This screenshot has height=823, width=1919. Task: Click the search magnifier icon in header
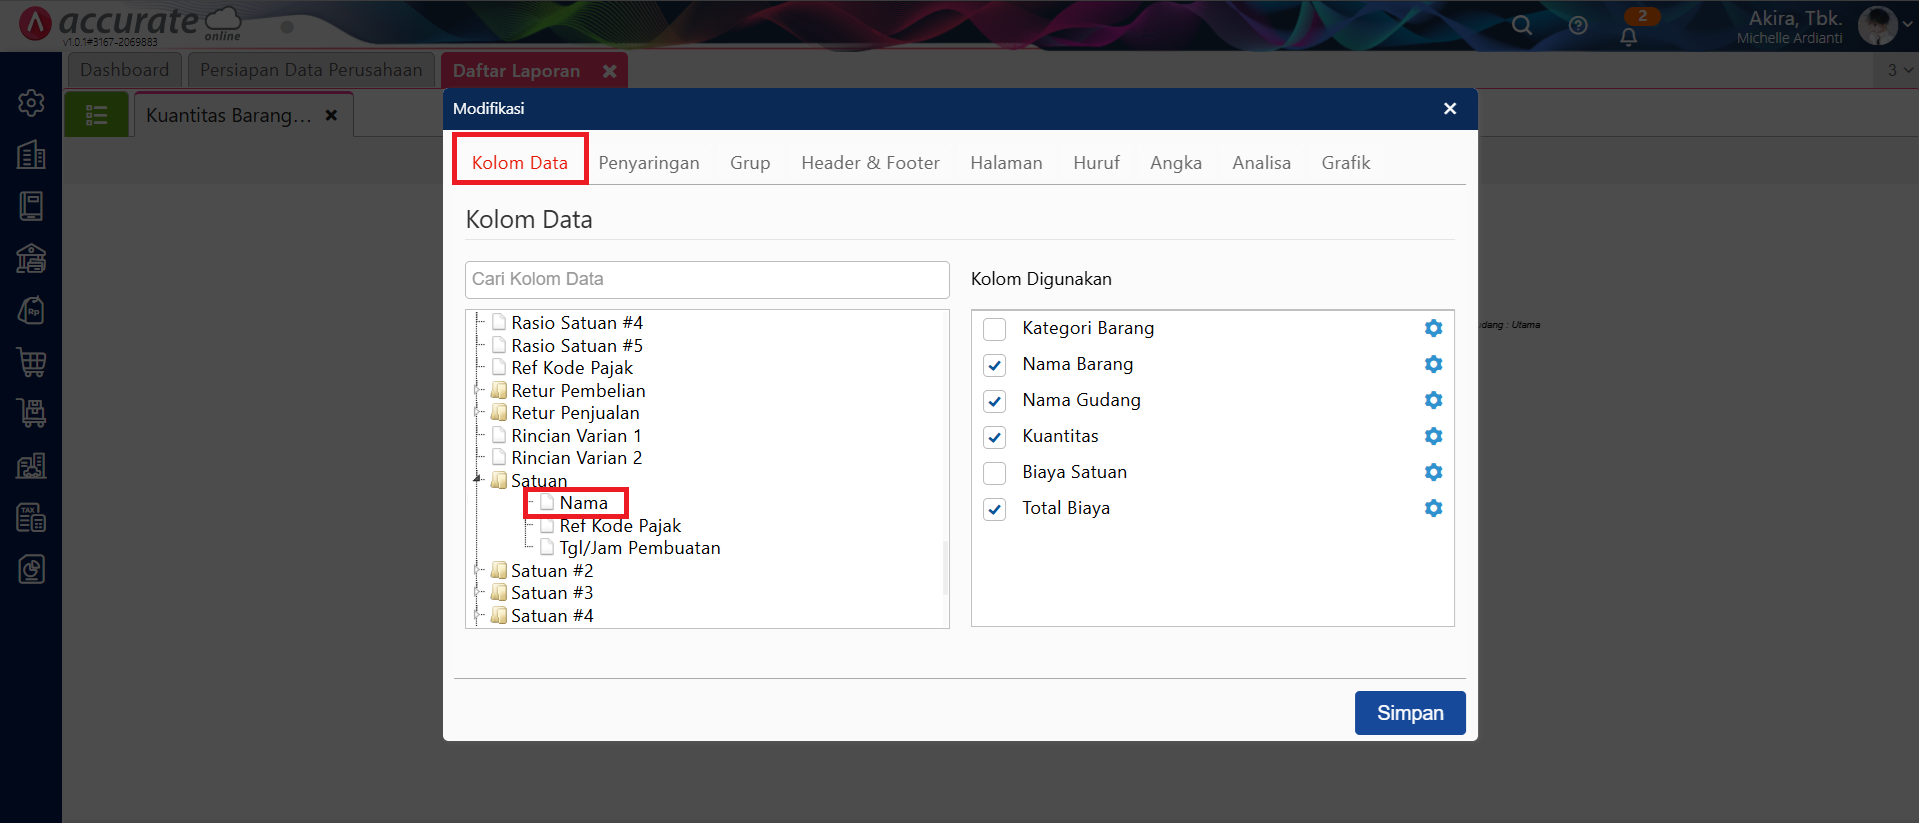[x=1521, y=26]
